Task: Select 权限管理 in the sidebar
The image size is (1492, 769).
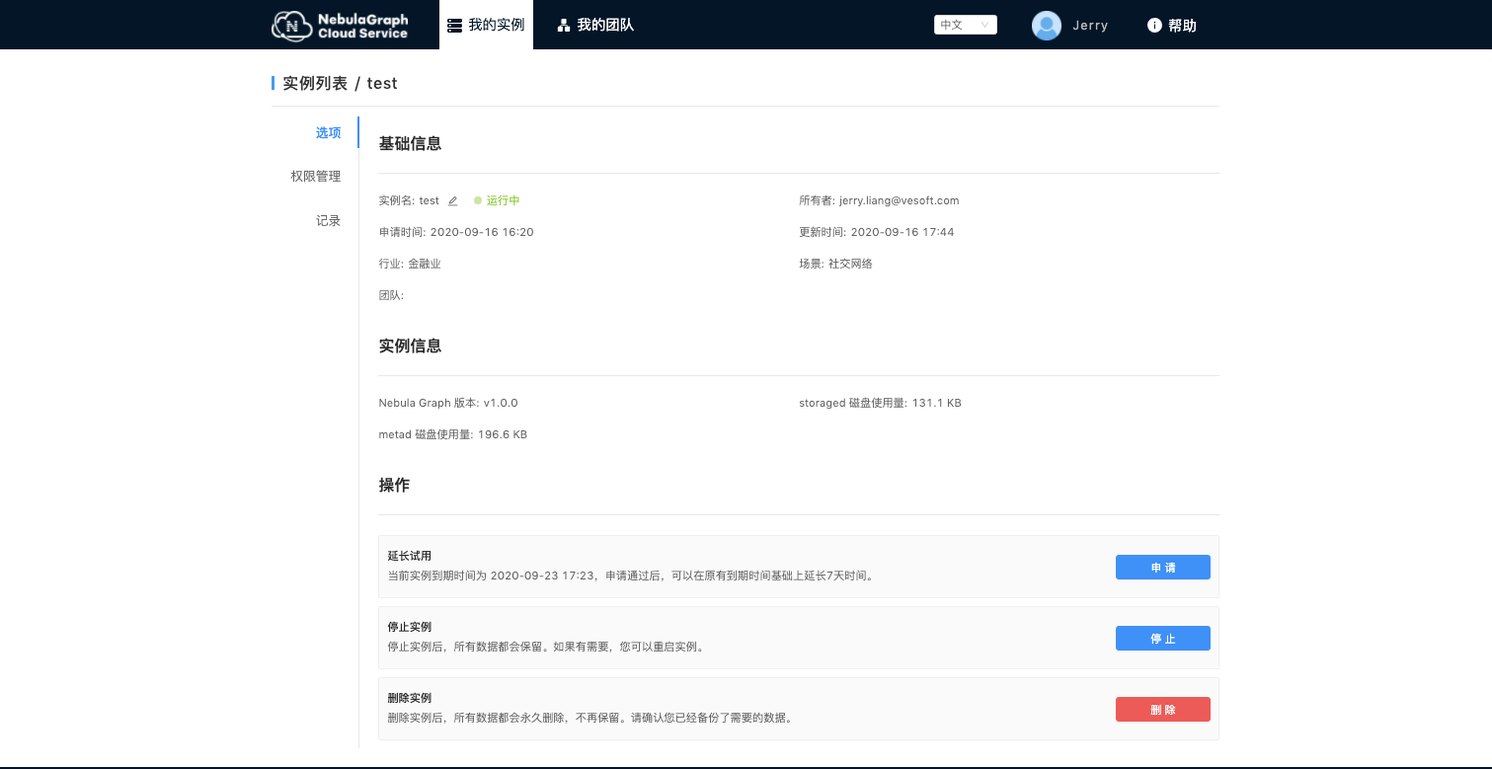Action: point(316,176)
